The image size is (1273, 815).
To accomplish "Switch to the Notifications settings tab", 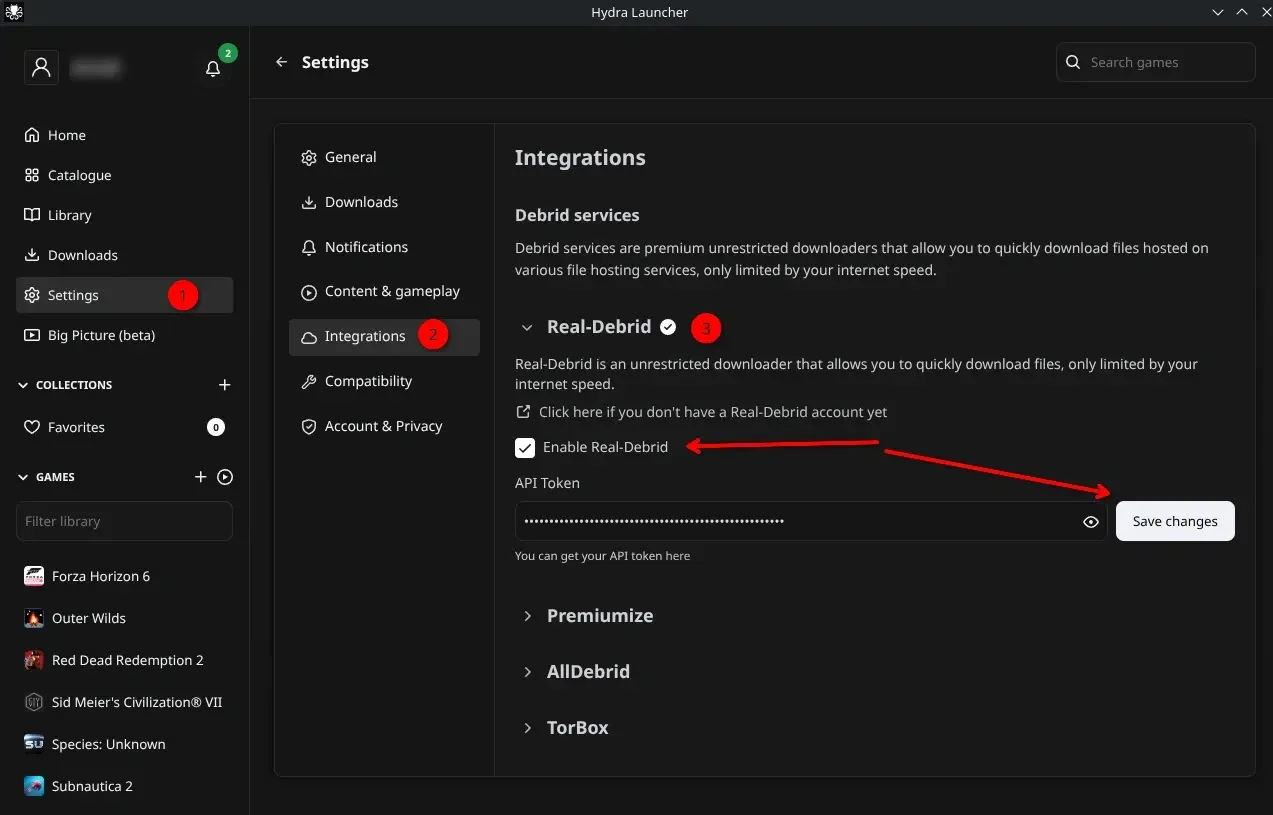I will pyautogui.click(x=384, y=247).
